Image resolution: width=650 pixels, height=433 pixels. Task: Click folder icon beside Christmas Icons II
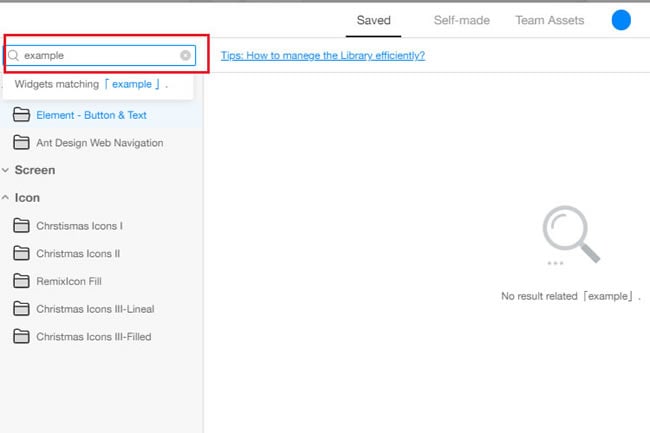[x=21, y=253]
